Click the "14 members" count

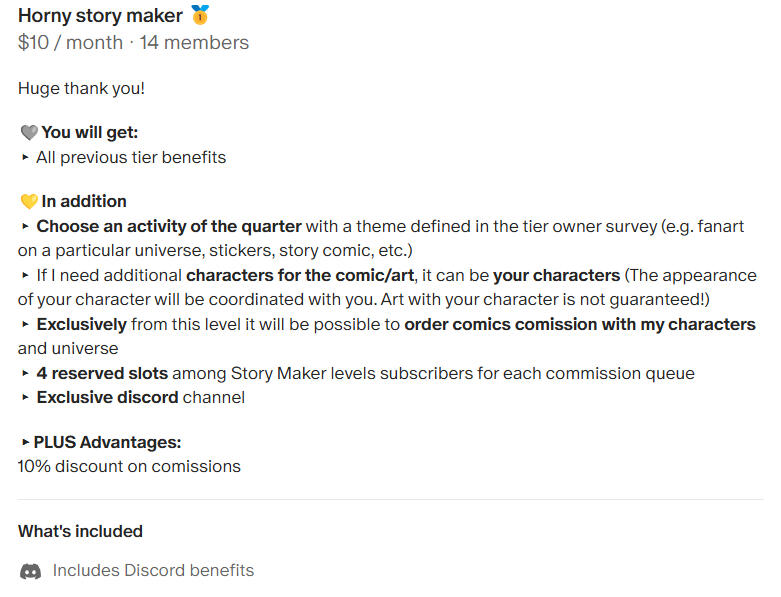tap(194, 43)
